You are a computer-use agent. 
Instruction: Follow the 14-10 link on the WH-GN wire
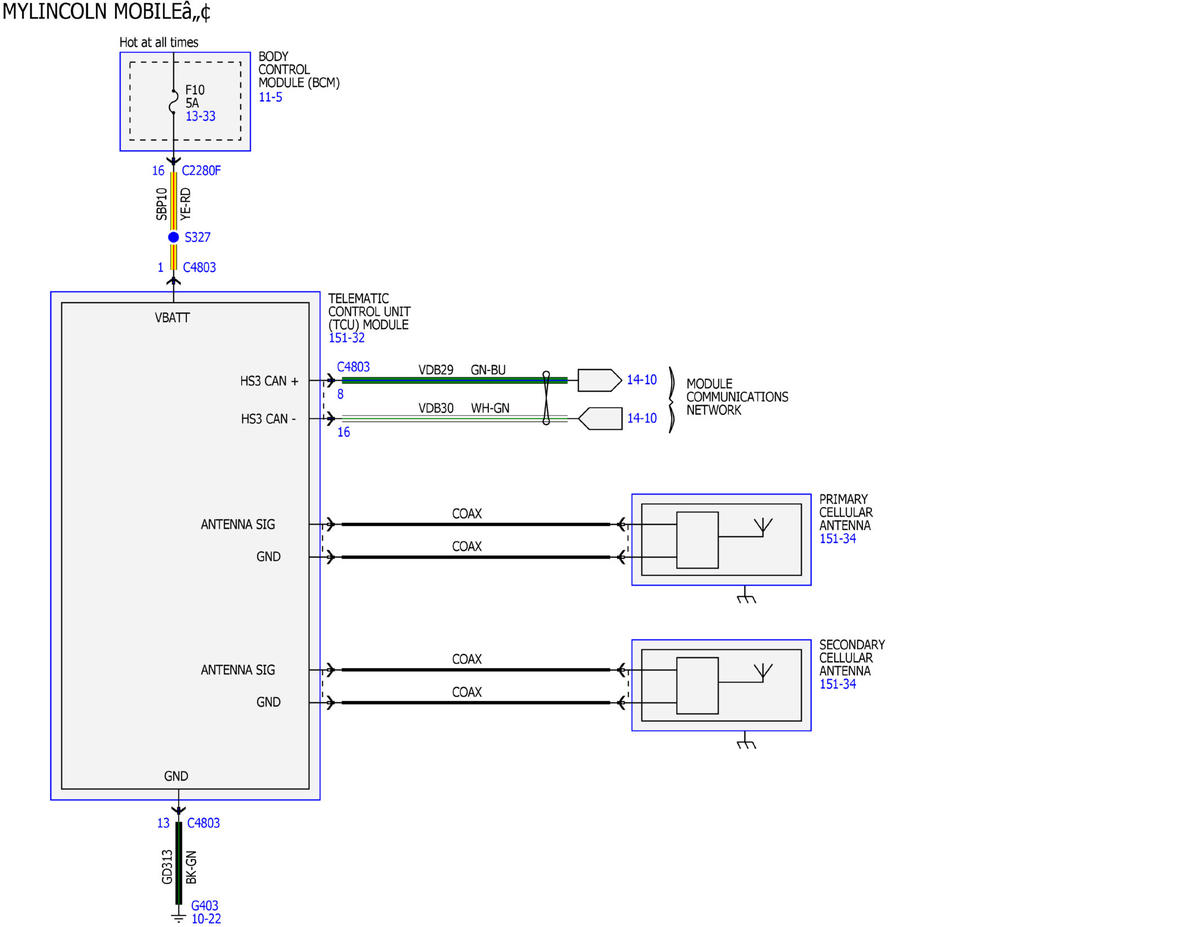[x=642, y=418]
